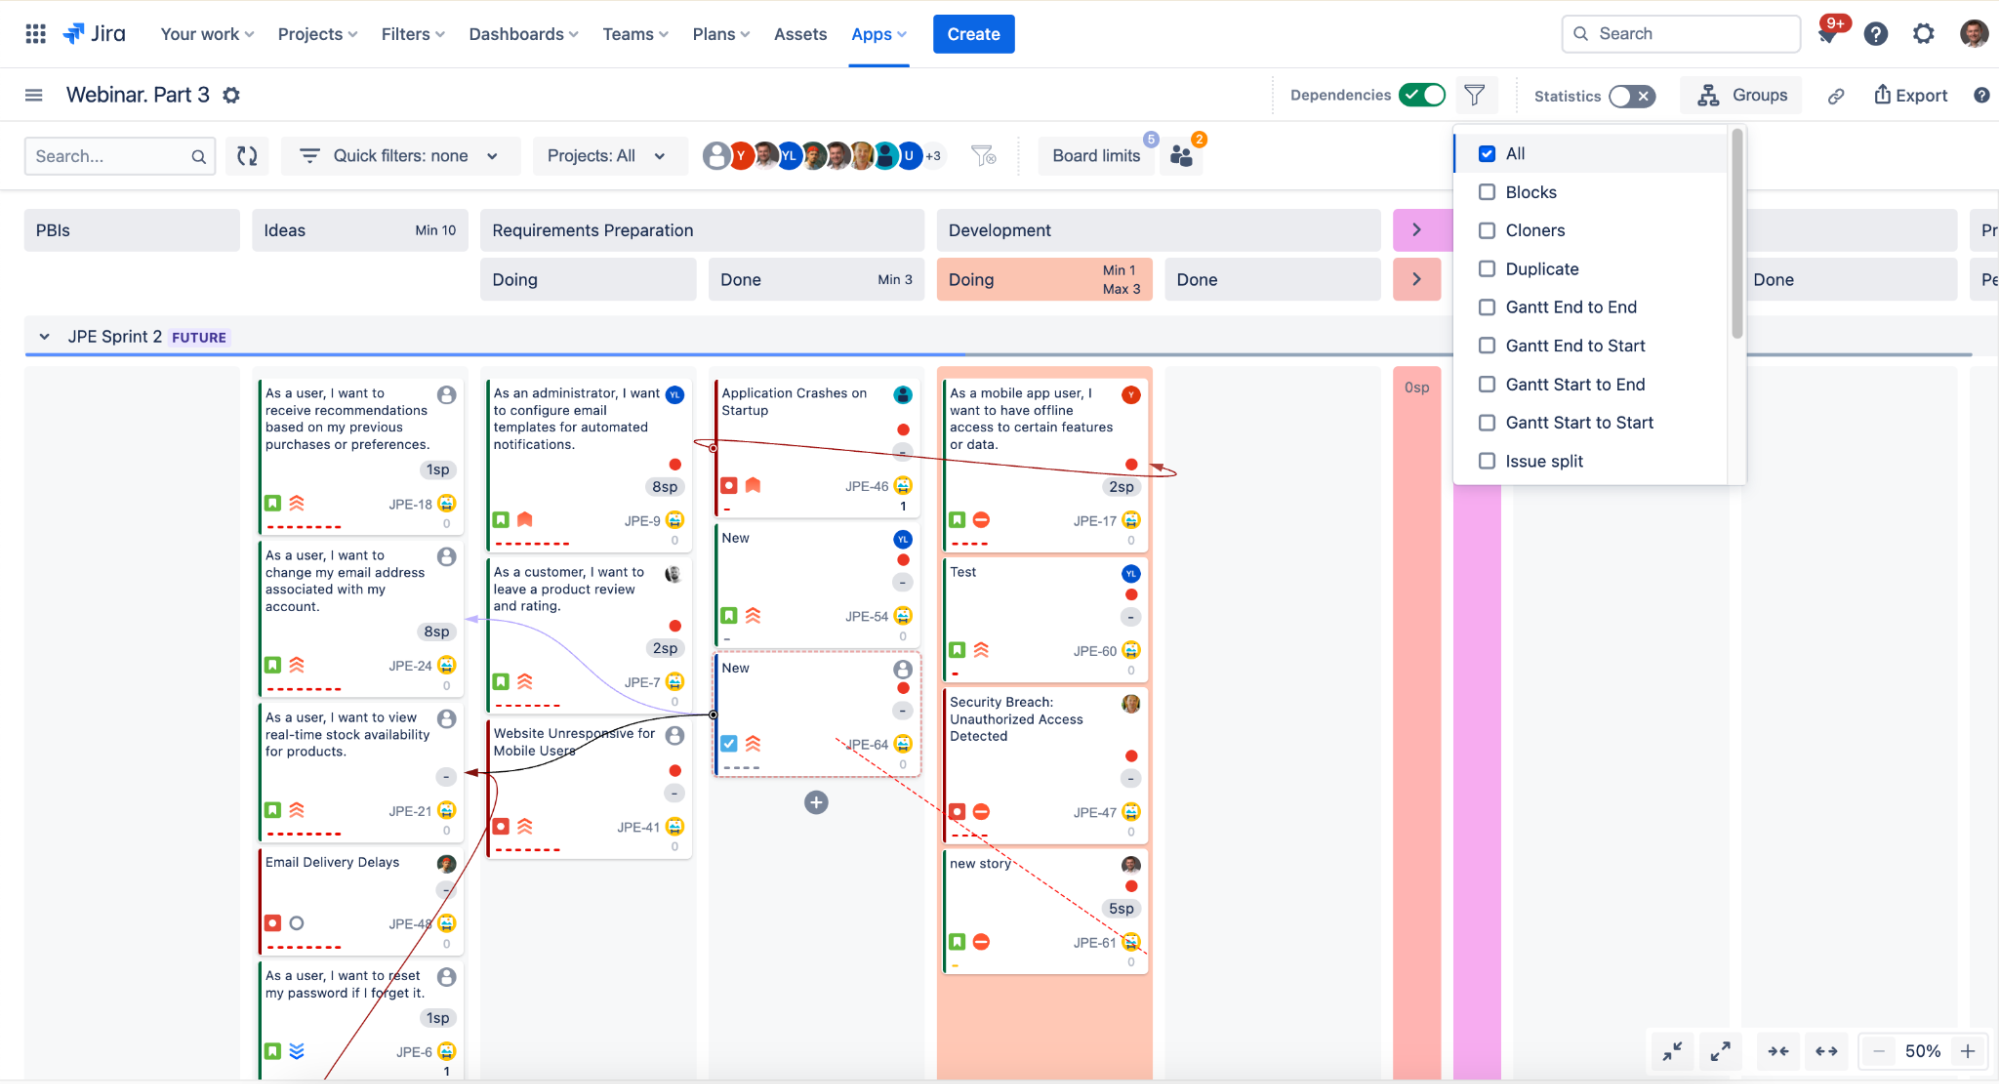Enable the Statistics toggle
This screenshot has height=1085, width=1999.
pyautogui.click(x=1631, y=96)
